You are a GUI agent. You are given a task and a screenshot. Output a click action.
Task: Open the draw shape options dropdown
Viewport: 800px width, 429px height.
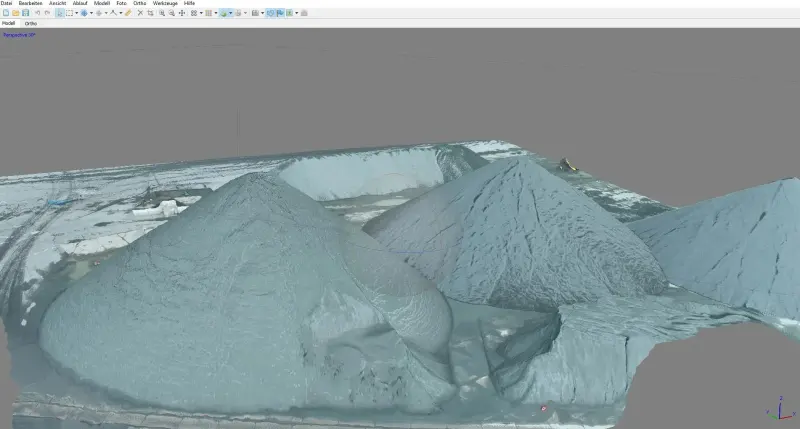121,13
